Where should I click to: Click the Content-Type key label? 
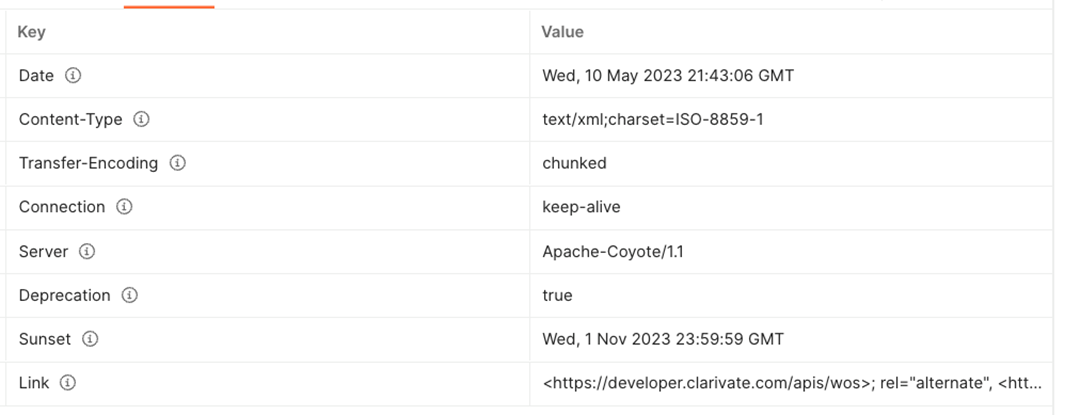tap(71, 120)
